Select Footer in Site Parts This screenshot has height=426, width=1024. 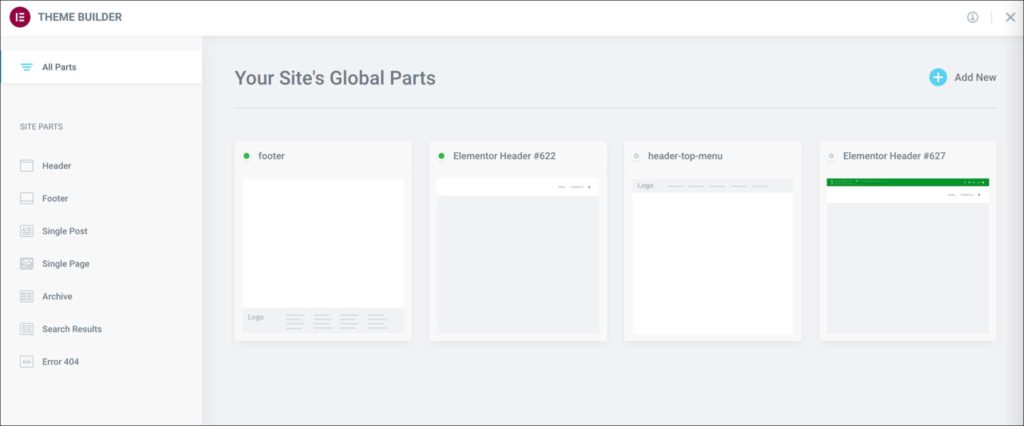pyautogui.click(x=55, y=199)
